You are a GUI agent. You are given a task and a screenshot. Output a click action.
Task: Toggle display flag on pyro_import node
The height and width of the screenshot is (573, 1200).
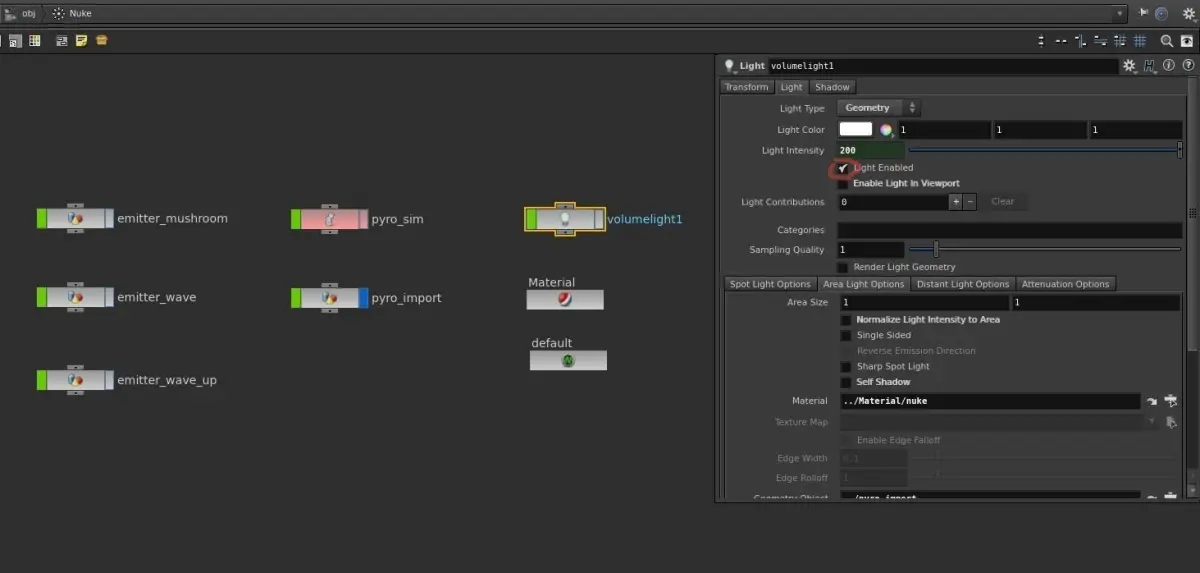(x=363, y=298)
